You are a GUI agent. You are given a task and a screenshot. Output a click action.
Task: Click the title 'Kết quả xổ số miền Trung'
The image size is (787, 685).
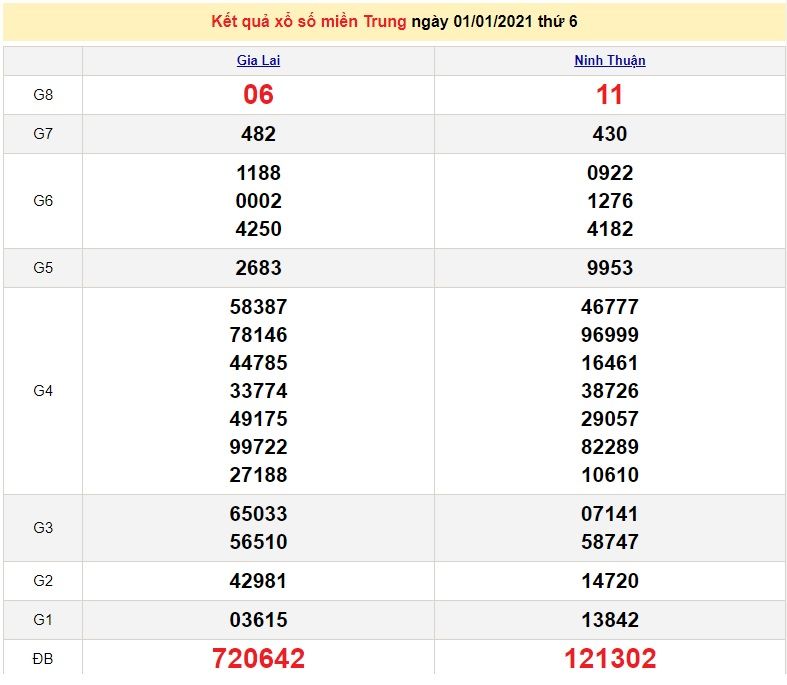pos(309,21)
